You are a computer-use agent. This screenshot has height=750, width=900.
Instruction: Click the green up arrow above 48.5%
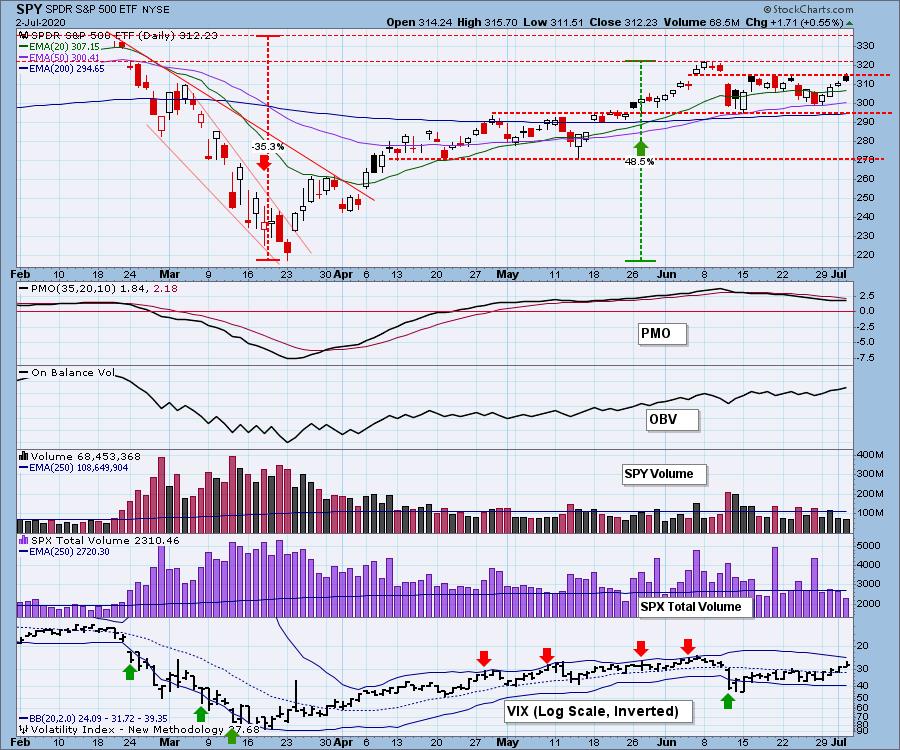641,146
